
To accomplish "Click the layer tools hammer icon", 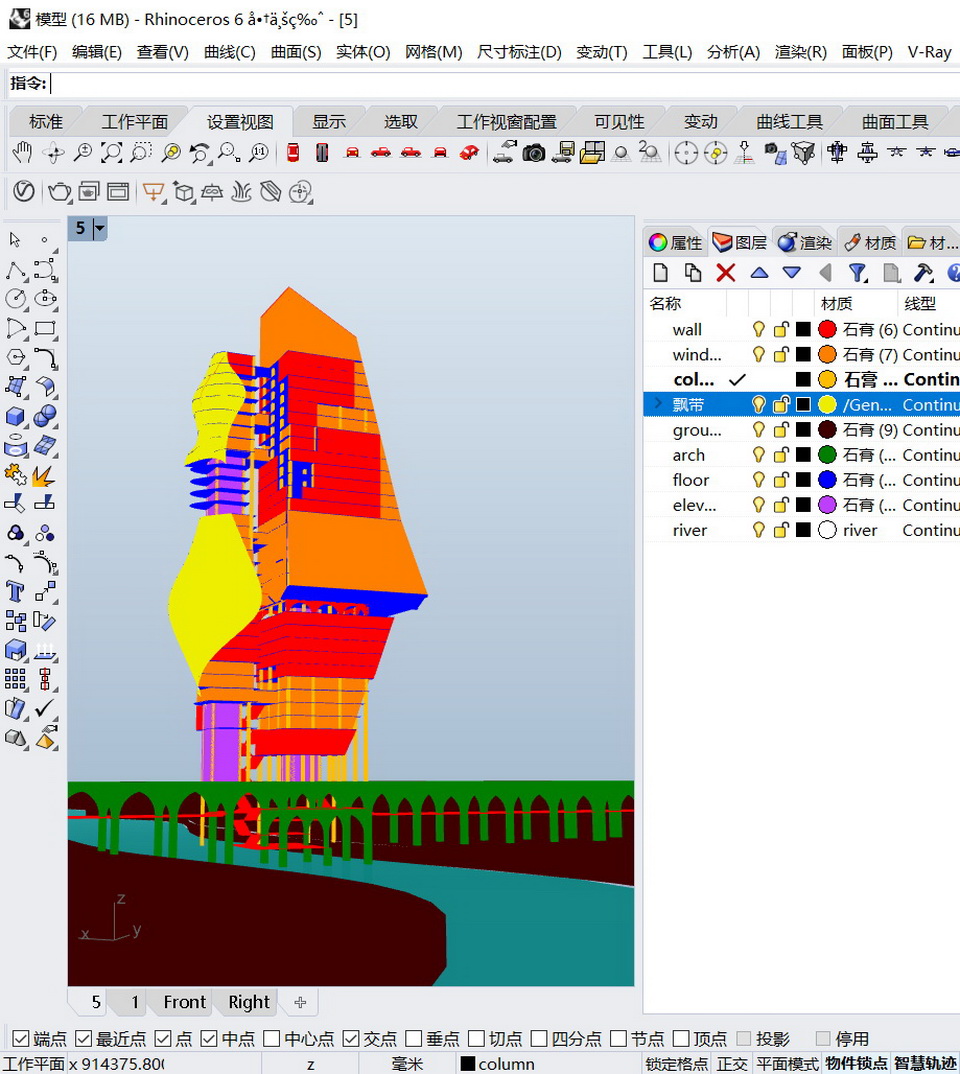I will pyautogui.click(x=923, y=272).
